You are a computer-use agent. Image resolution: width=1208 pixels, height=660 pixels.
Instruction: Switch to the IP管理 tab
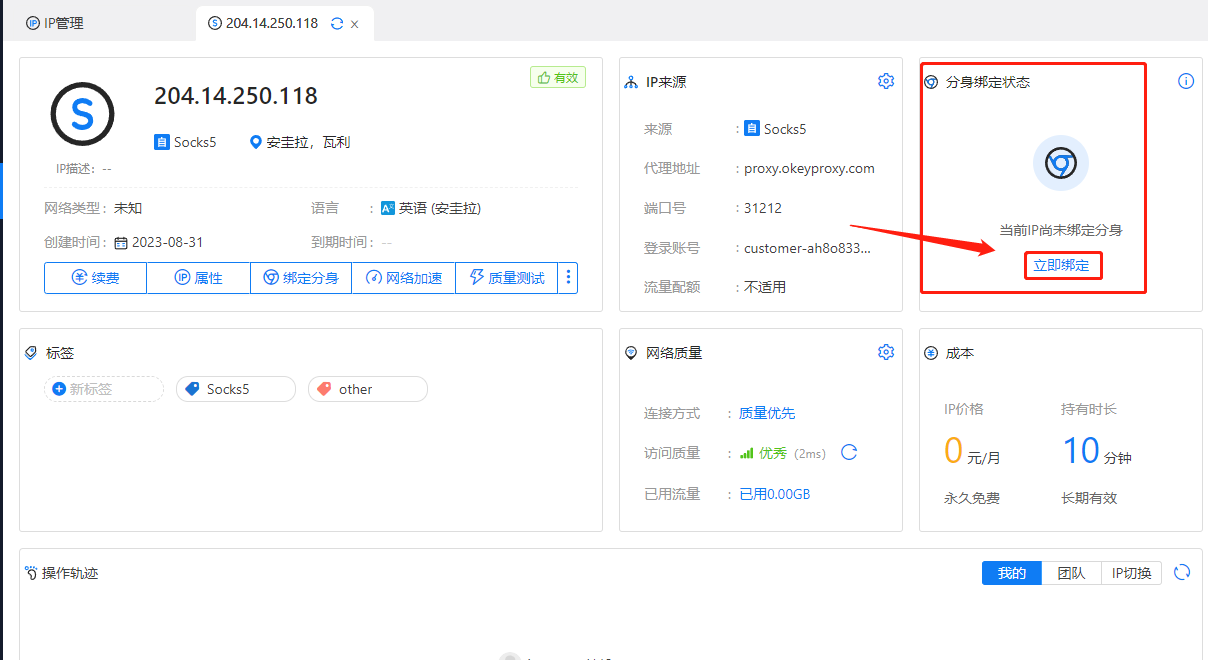(55, 23)
